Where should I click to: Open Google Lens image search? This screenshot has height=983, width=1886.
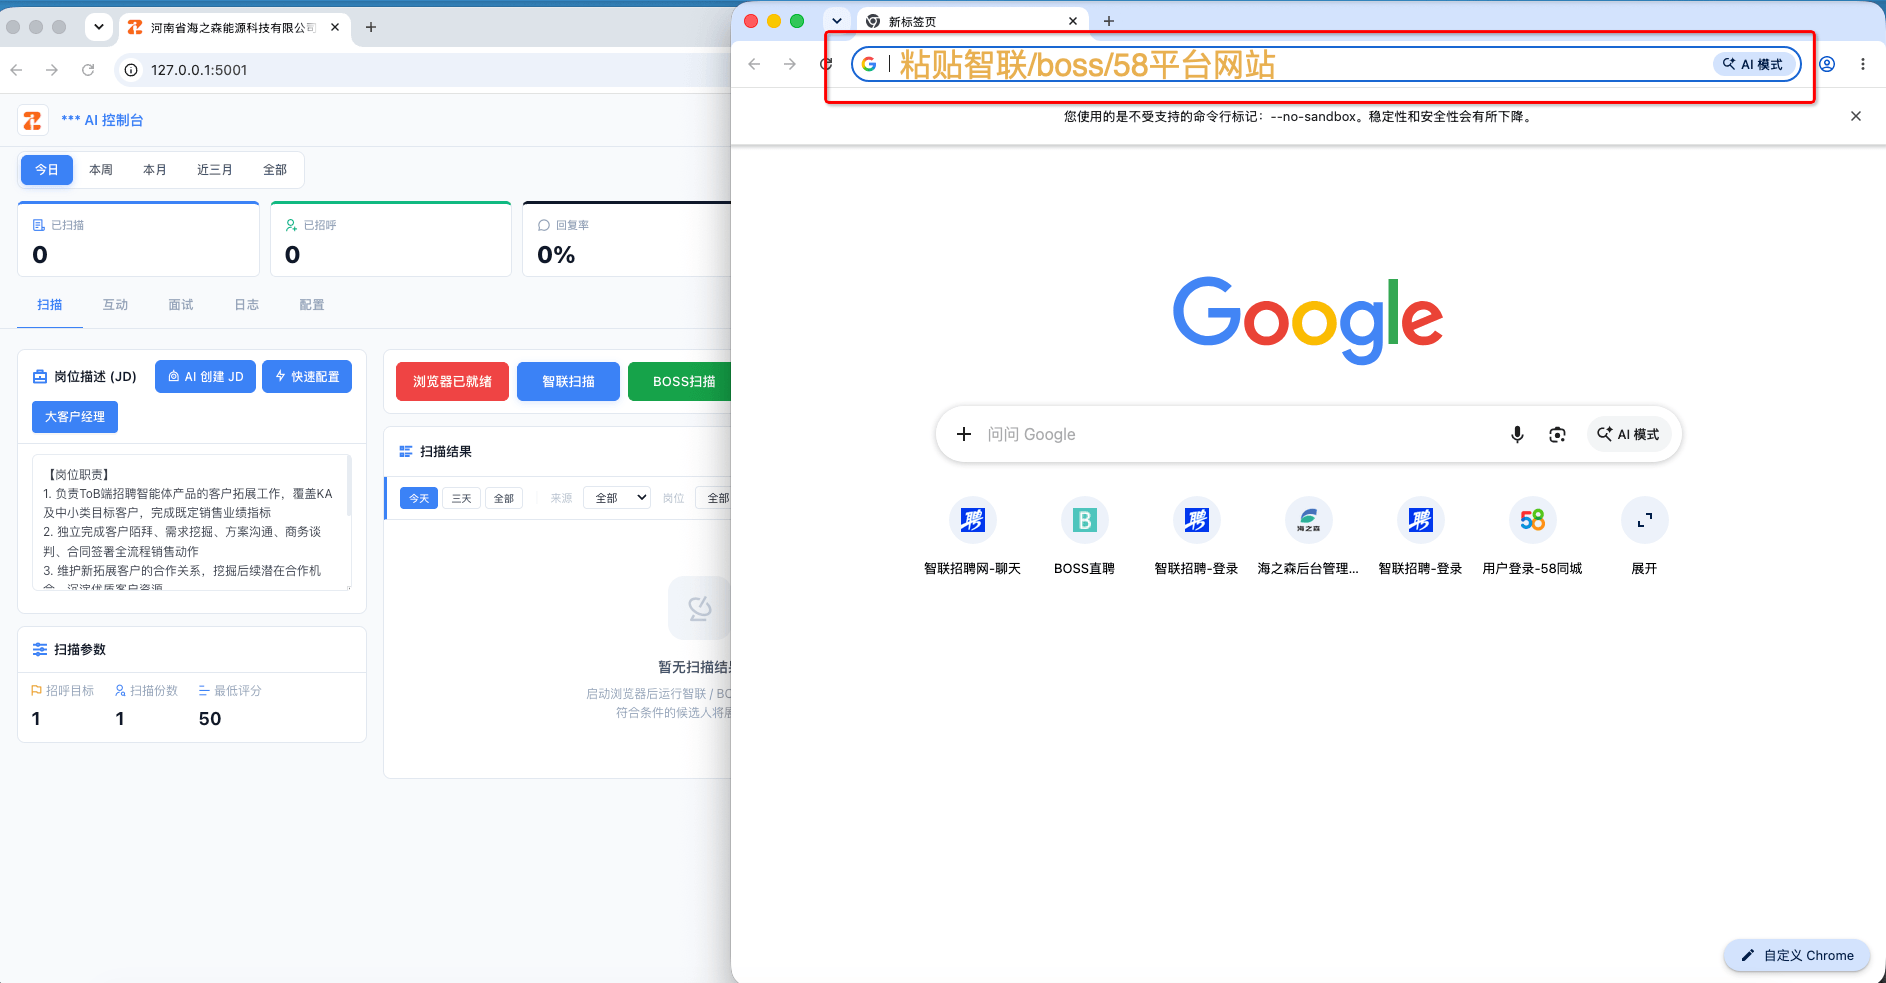click(1557, 434)
